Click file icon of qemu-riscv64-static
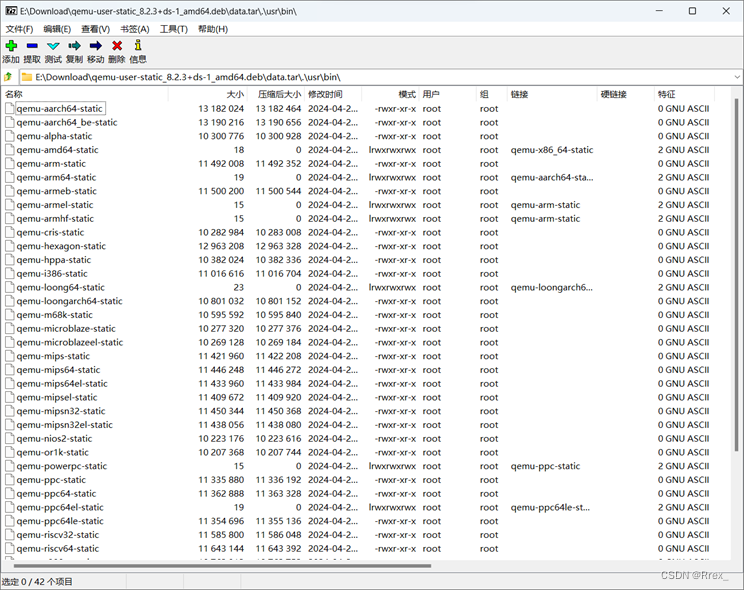Image resolution: width=744 pixels, height=590 pixels. coord(9,549)
